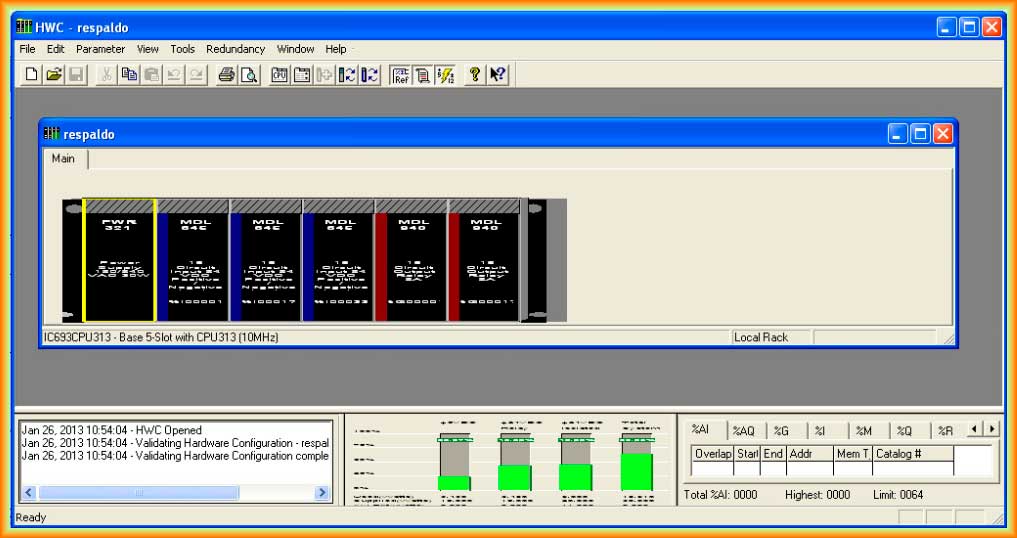Open the Redundancy menu
This screenshot has height=538, width=1017.
click(x=235, y=49)
